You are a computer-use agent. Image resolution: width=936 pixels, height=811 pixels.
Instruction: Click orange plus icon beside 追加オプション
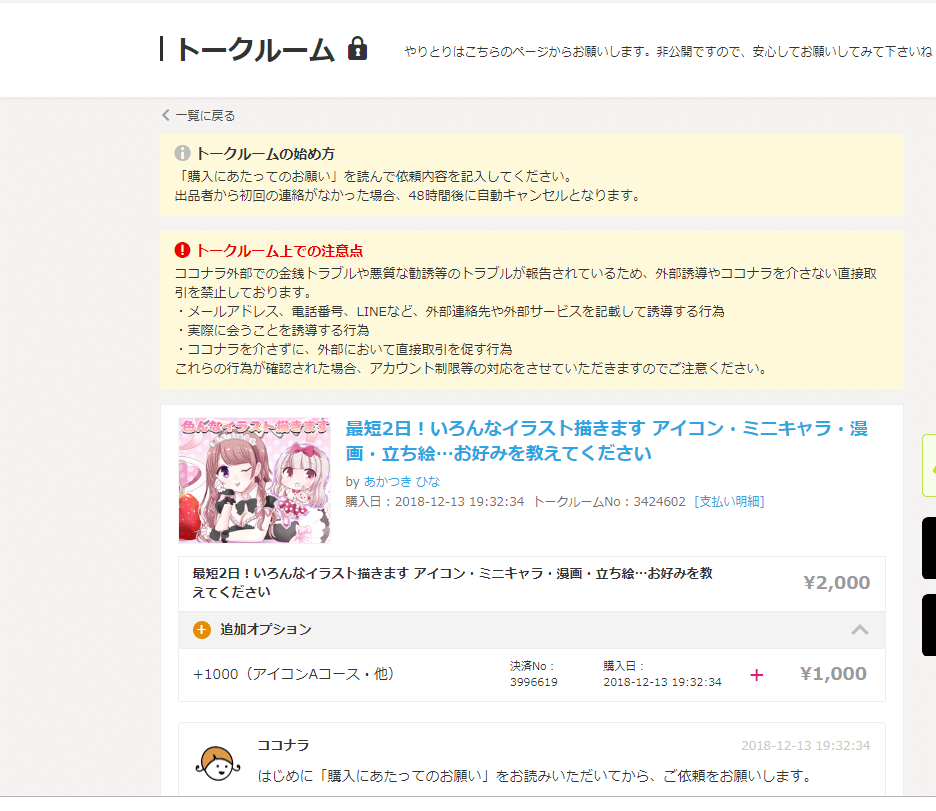(202, 630)
